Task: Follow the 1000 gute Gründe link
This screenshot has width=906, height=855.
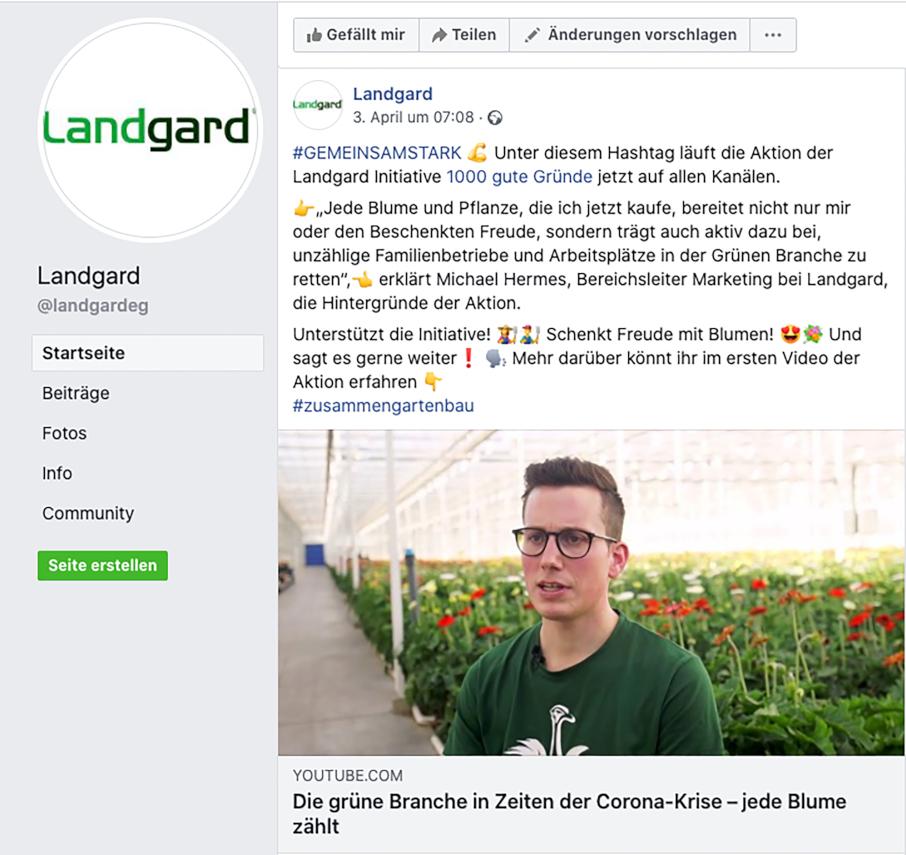Action: [x=519, y=176]
